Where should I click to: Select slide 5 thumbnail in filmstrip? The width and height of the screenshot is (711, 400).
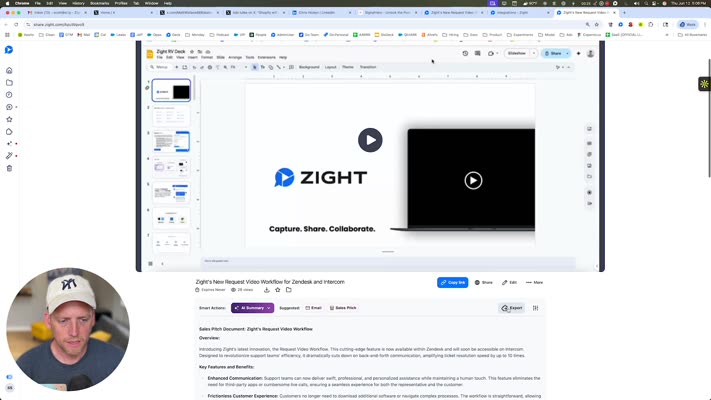tap(171, 193)
